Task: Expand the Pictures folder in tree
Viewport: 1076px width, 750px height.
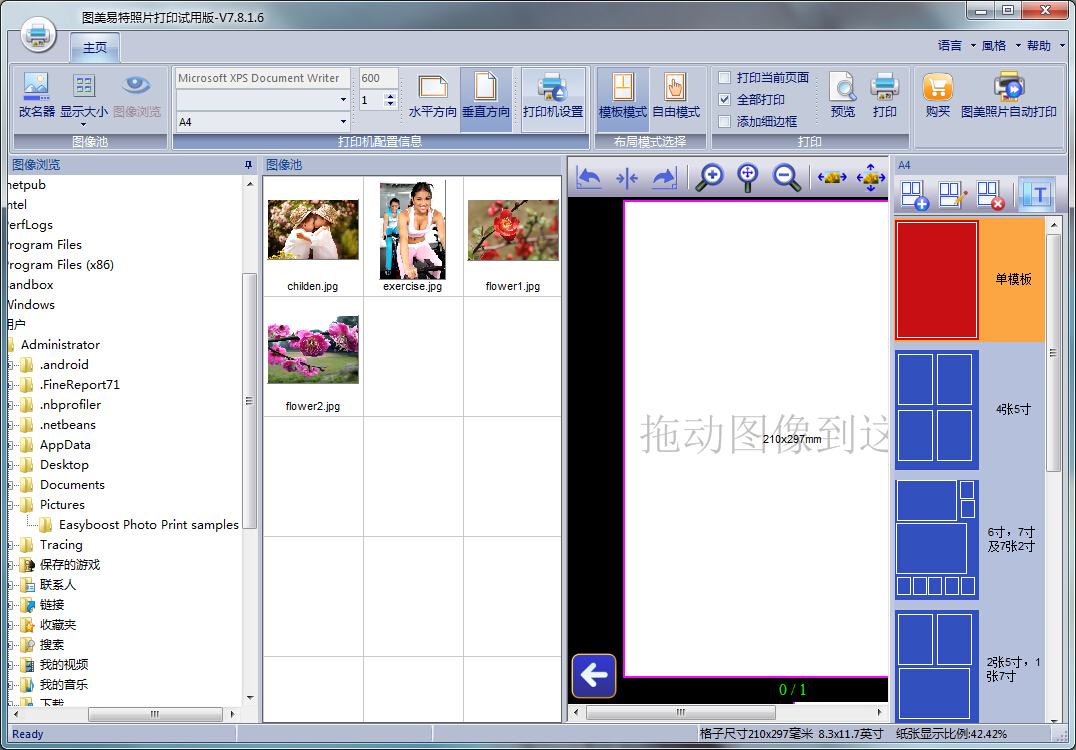Action: pyautogui.click(x=12, y=505)
